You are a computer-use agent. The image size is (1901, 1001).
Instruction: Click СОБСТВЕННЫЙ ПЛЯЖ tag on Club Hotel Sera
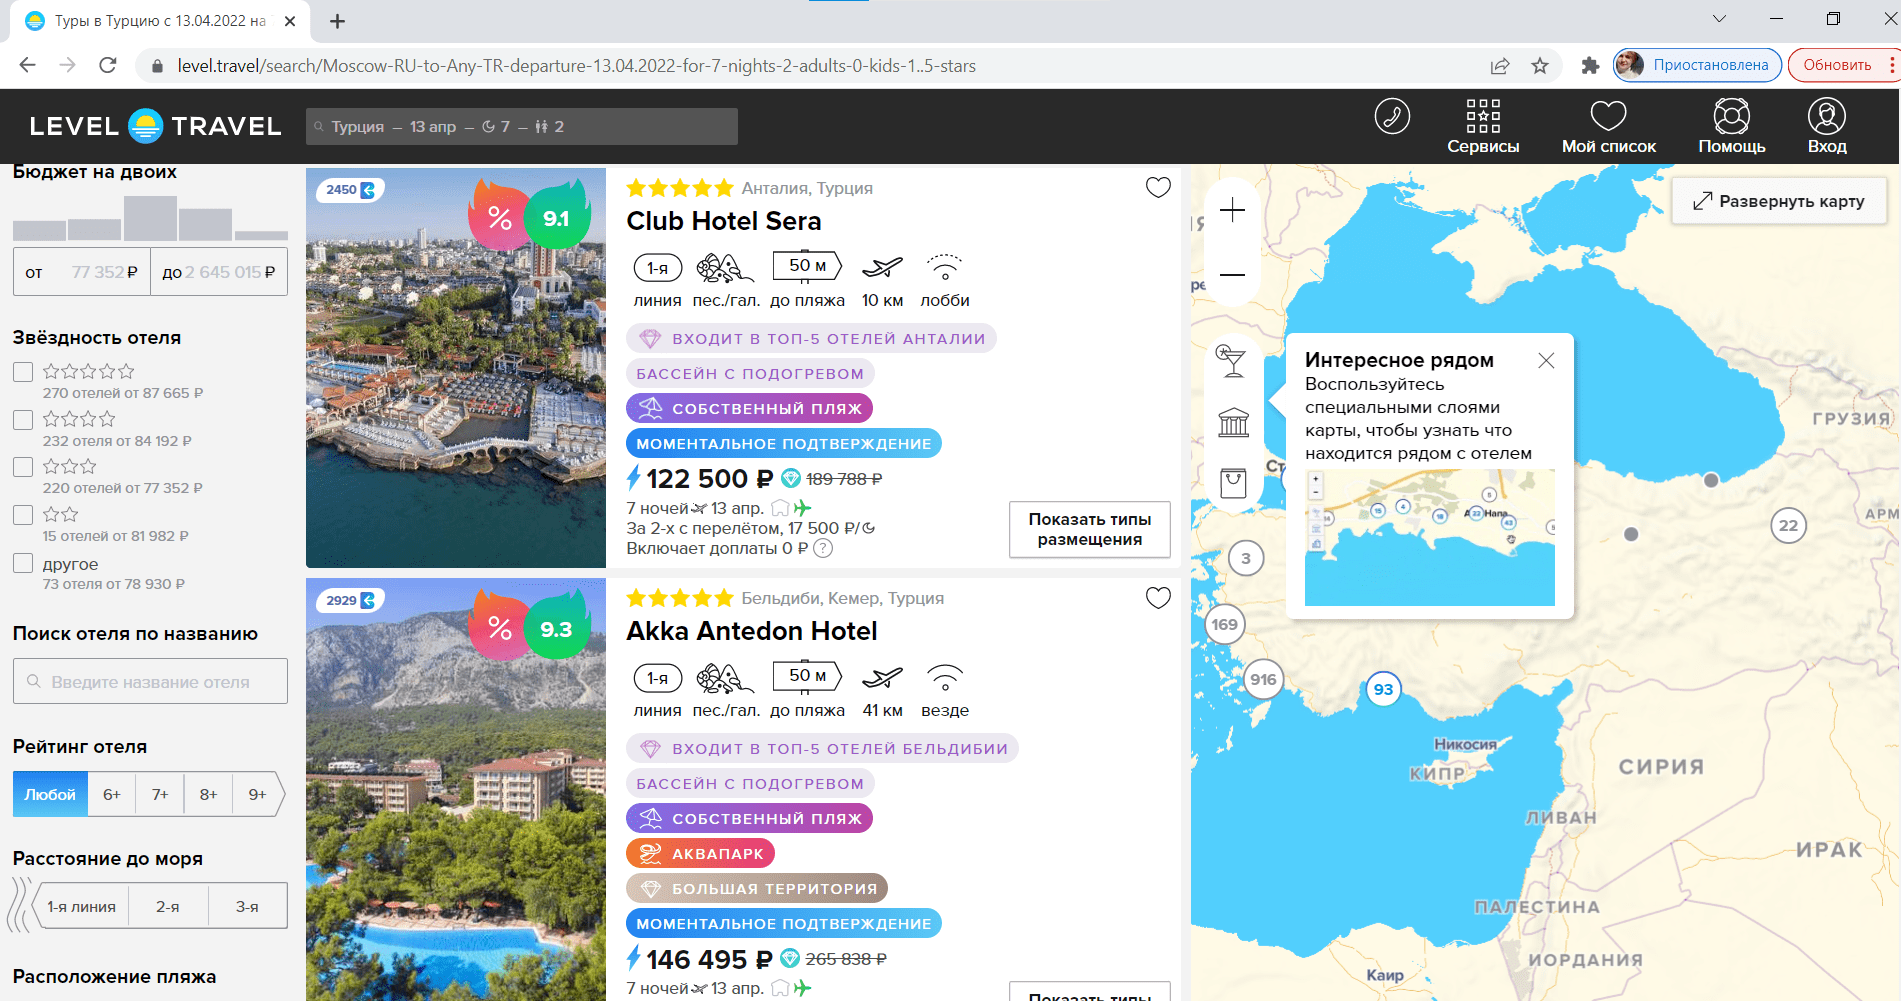click(x=750, y=408)
